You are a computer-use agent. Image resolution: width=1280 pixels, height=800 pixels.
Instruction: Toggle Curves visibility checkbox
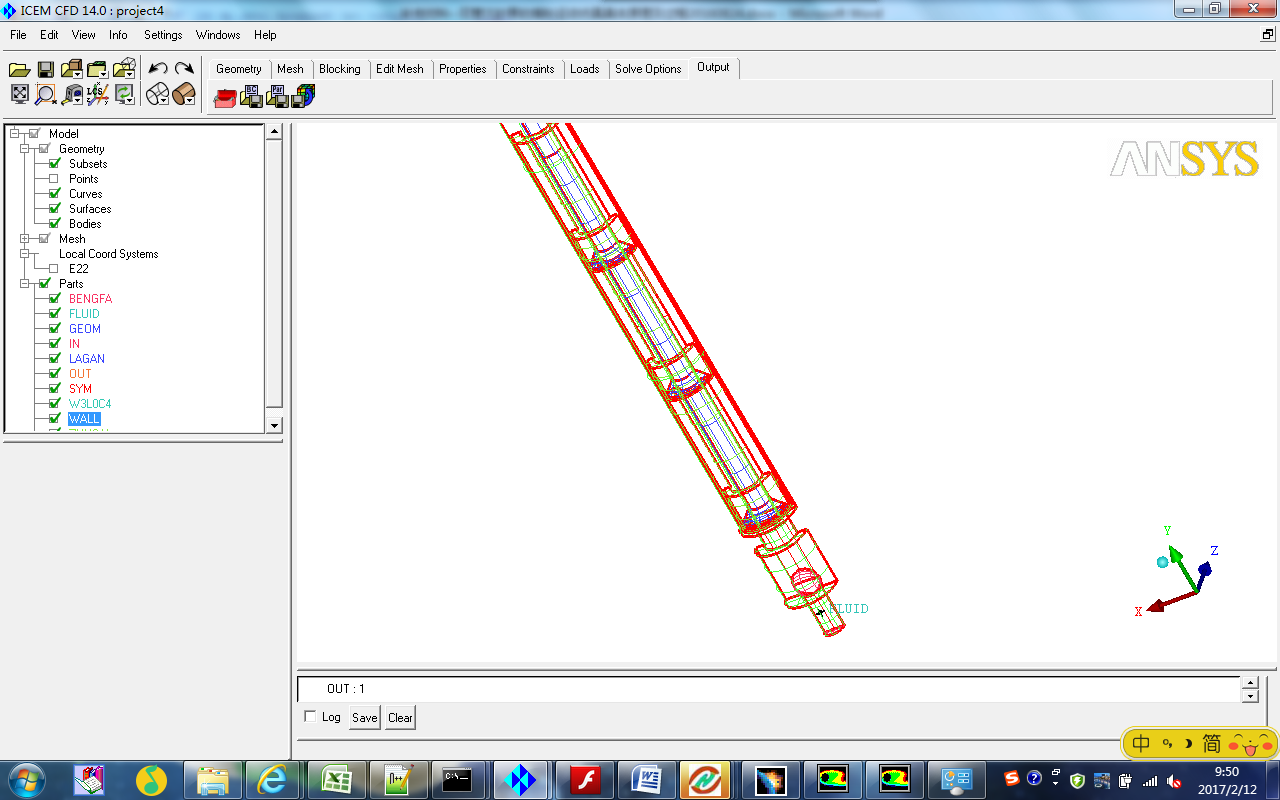(55, 194)
